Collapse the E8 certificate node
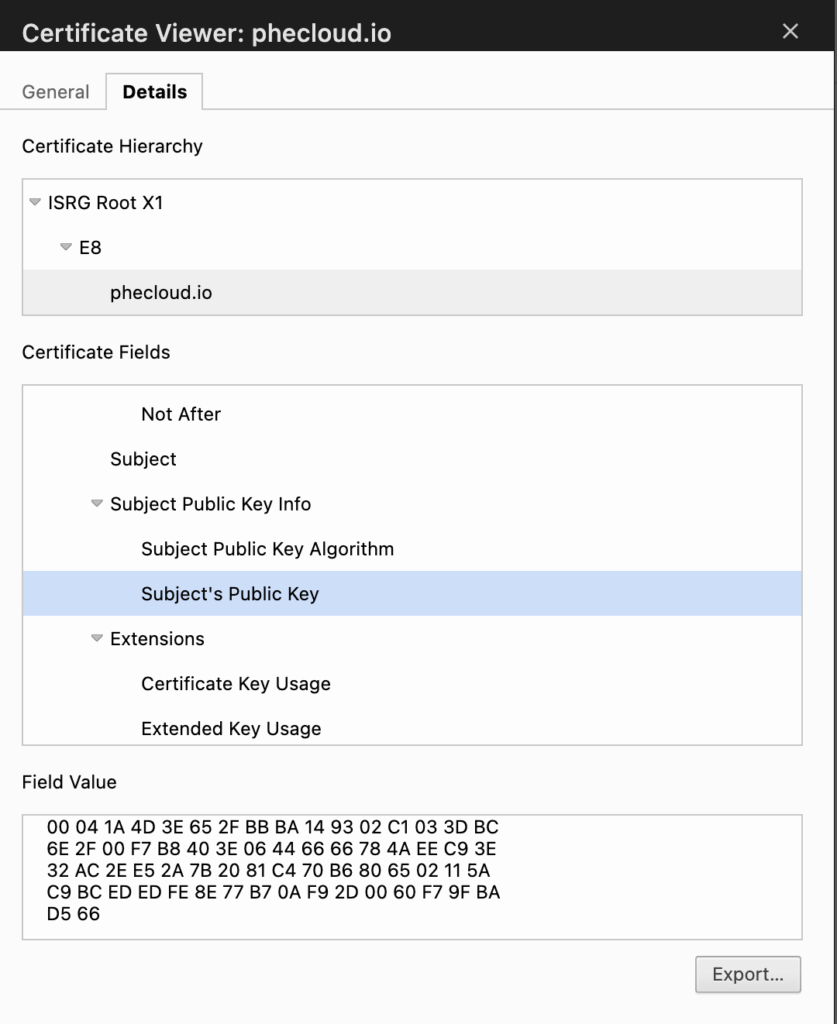This screenshot has width=837, height=1024. click(66, 248)
